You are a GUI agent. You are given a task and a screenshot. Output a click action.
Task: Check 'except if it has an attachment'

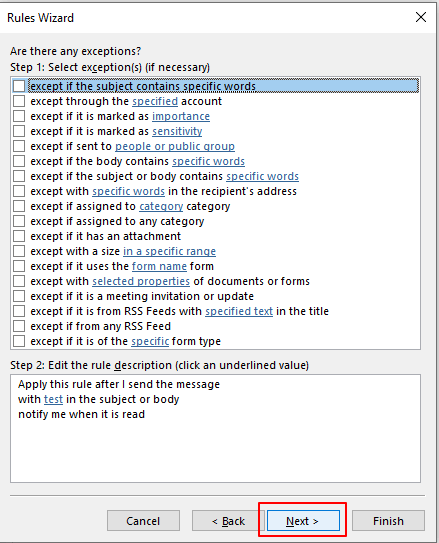tap(19, 236)
